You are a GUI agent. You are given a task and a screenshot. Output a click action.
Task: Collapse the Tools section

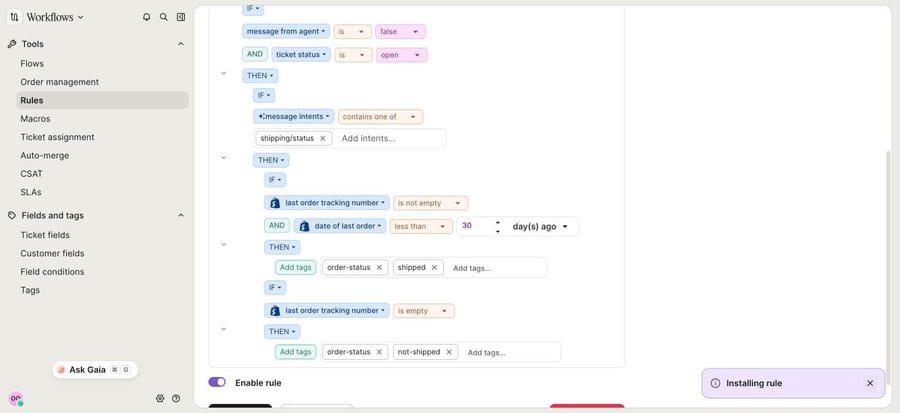coord(181,44)
